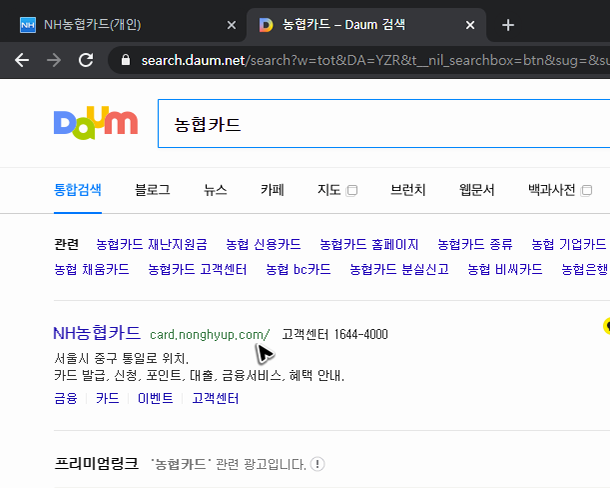Open related search 농협은행
Viewport: 610px width, 488px height.
[x=585, y=269]
